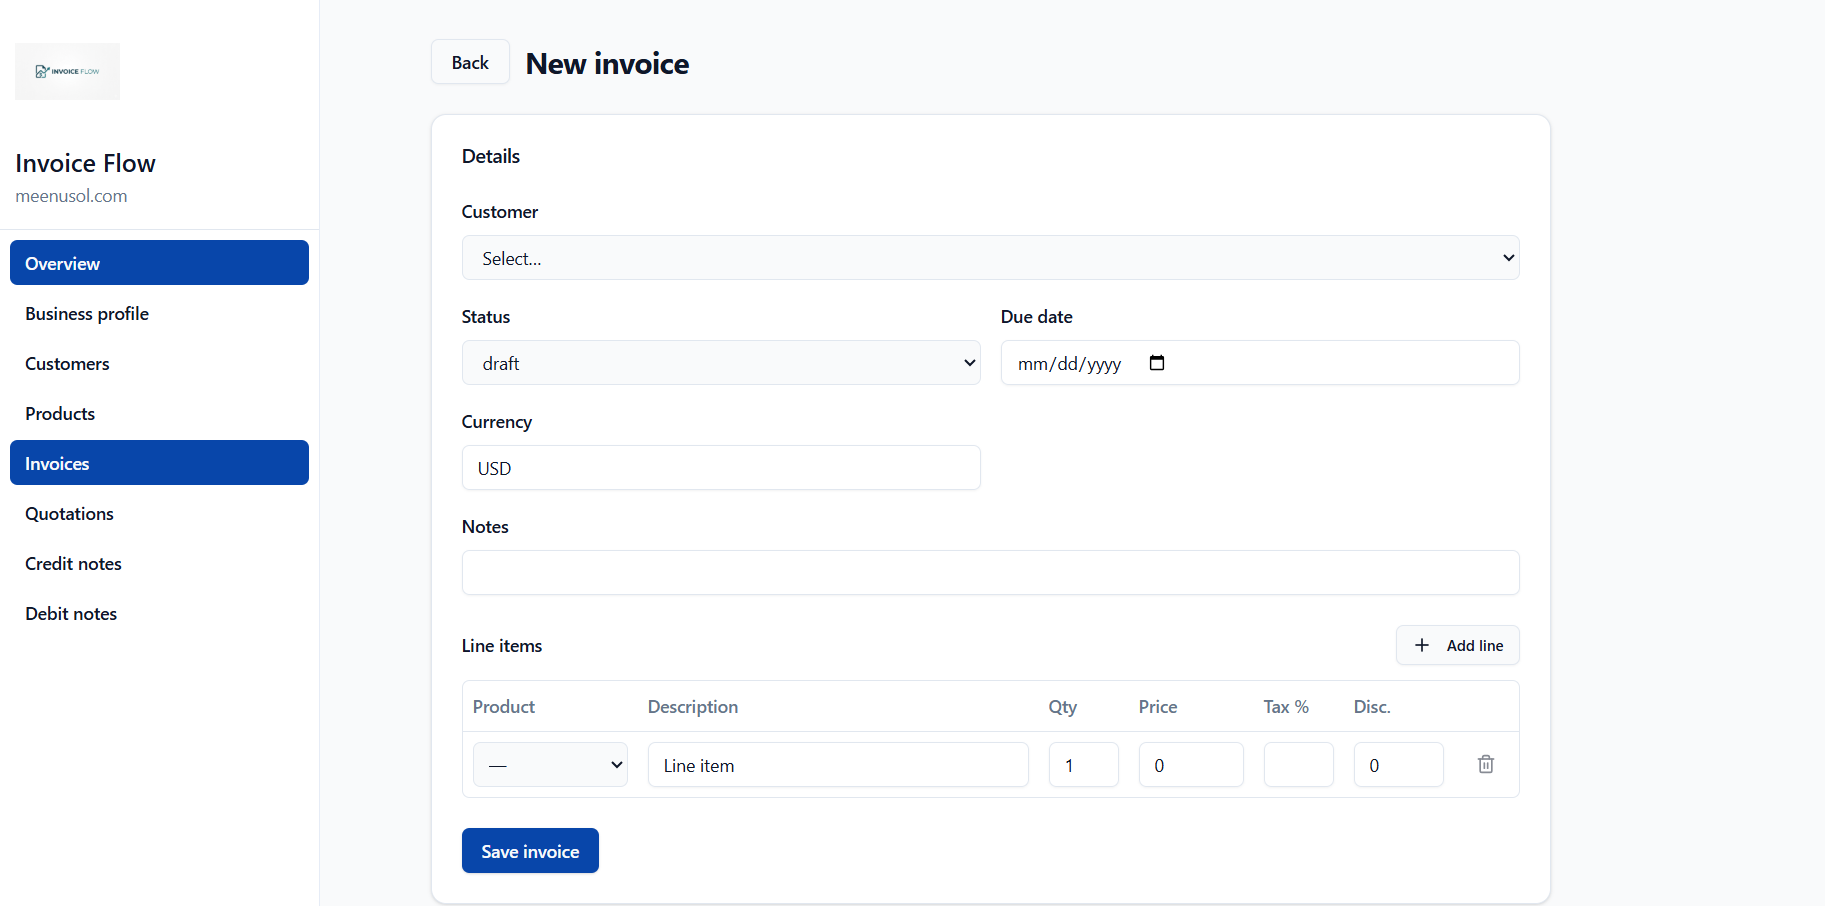Image resolution: width=1825 pixels, height=906 pixels.
Task: Click the Qty field showing 1
Action: pyautogui.click(x=1083, y=764)
